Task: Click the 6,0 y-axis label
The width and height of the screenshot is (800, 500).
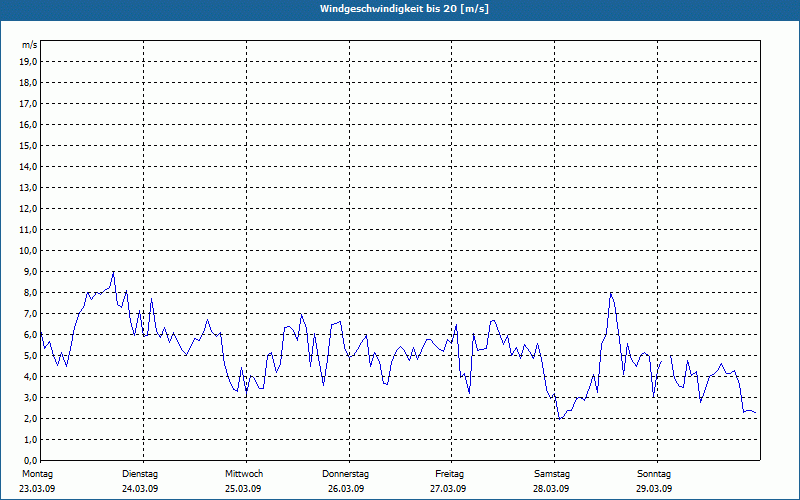Action: tap(30, 334)
